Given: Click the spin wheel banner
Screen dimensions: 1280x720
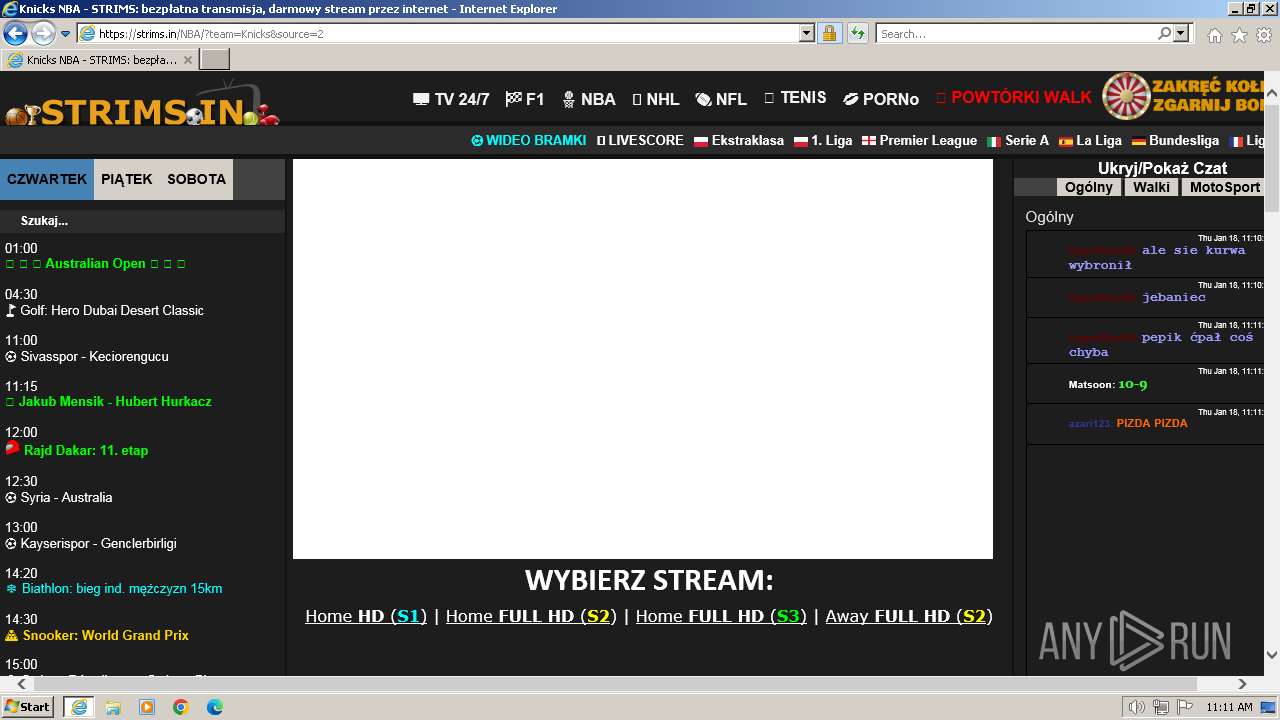Looking at the screenshot, I should (x=1185, y=97).
